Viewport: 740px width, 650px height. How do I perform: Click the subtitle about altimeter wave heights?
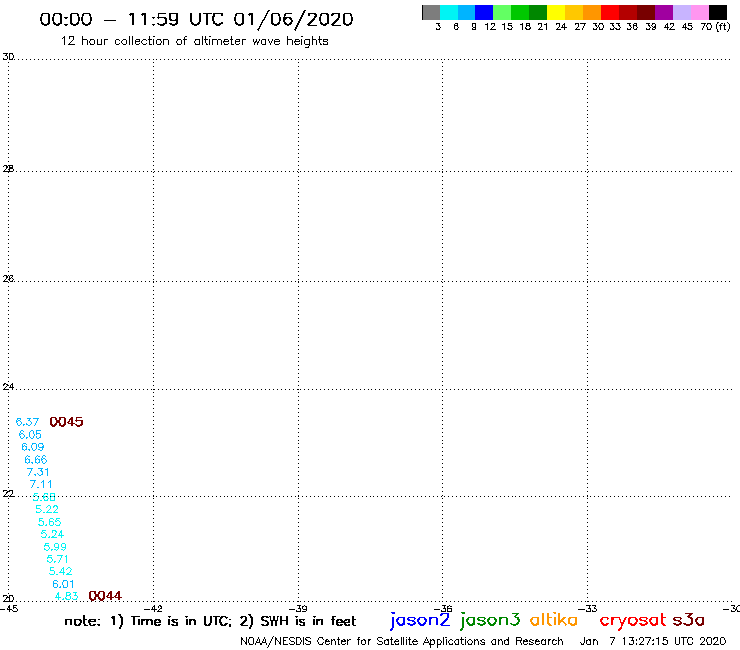click(194, 41)
